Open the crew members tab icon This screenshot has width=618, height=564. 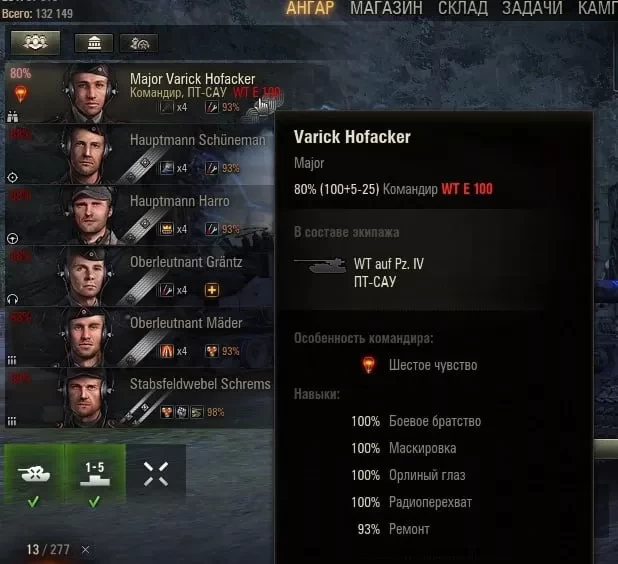(35, 43)
